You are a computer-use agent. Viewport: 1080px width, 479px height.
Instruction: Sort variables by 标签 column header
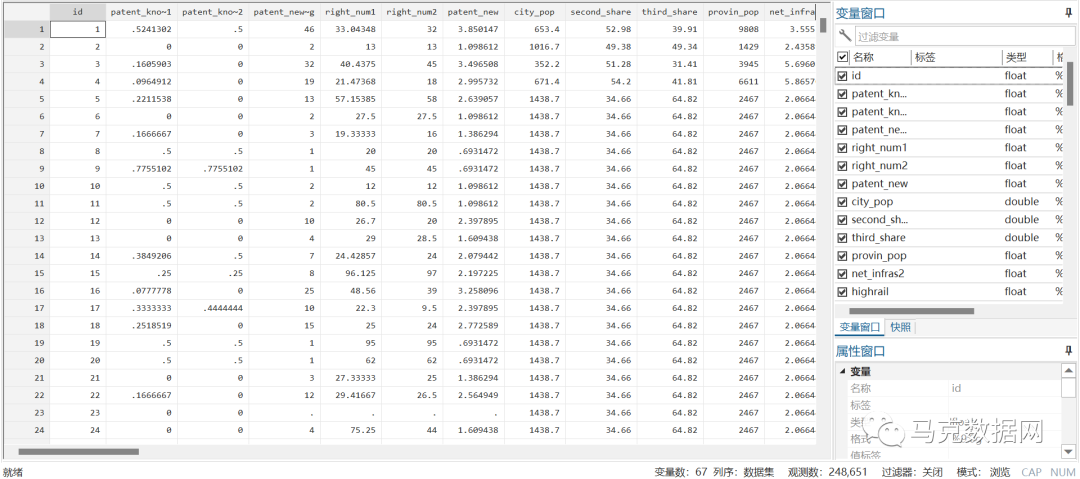pos(925,58)
